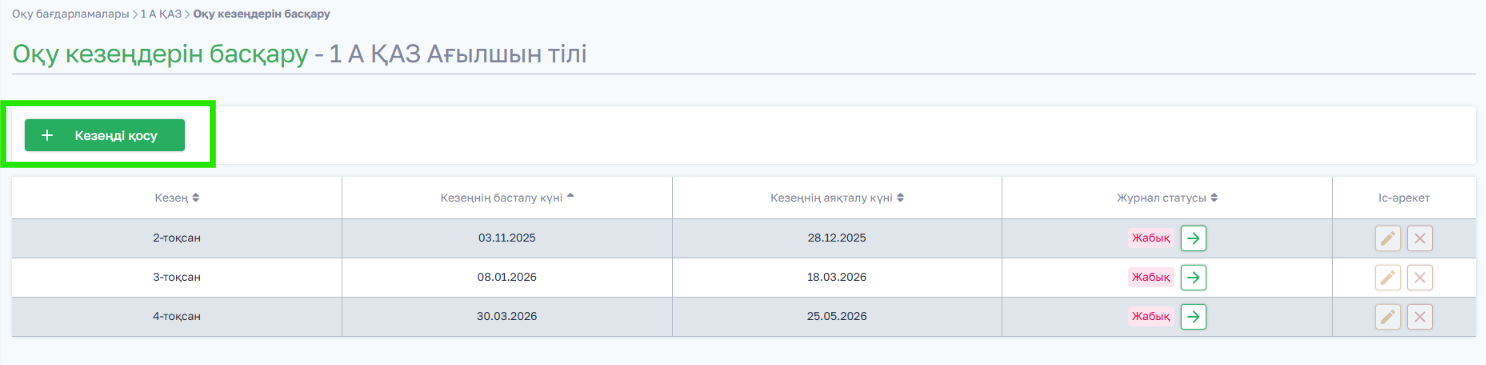Sort by Кезеңнің аяқталу күні column
Image resolution: width=1486 pixels, height=365 pixels.
pos(837,198)
